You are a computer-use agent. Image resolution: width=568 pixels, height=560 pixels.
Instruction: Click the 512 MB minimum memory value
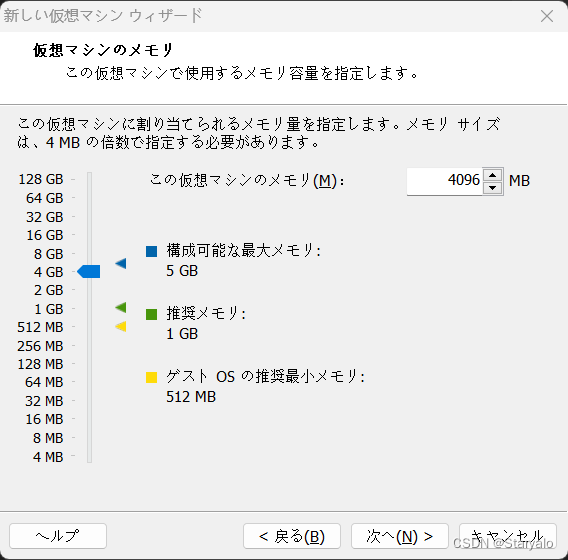point(191,397)
